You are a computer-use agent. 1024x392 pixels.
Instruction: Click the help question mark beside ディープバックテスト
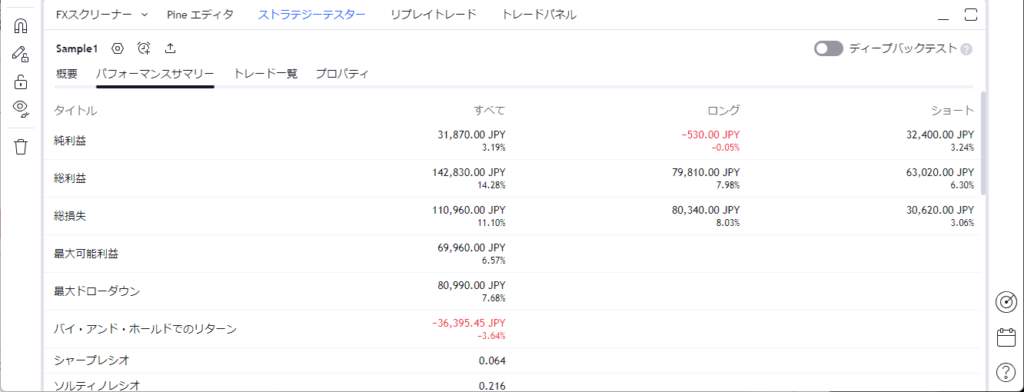(x=967, y=49)
